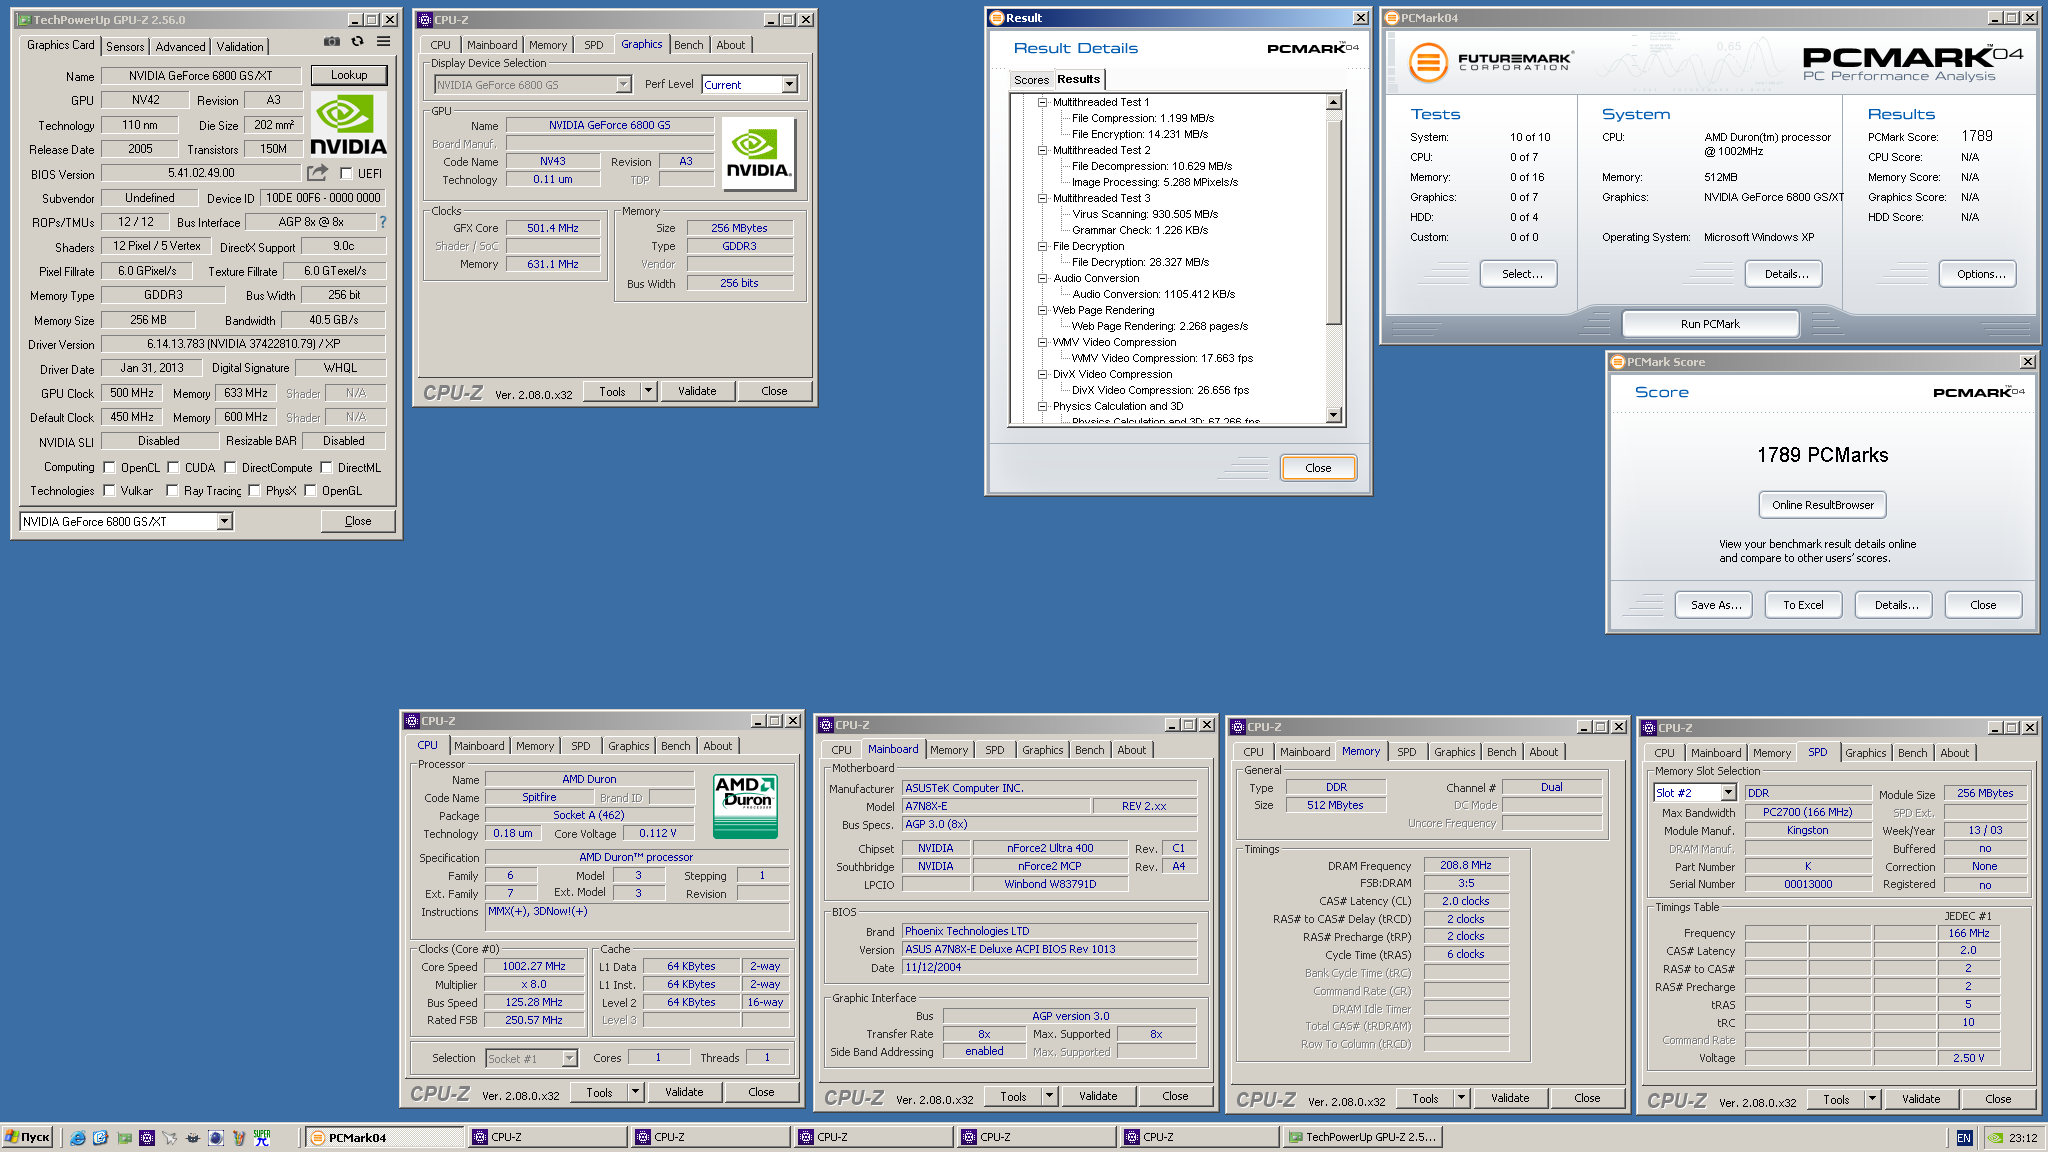The image size is (2048, 1152).
Task: Open the Bench tab in CPU-Z Graphics window
Action: (x=688, y=45)
